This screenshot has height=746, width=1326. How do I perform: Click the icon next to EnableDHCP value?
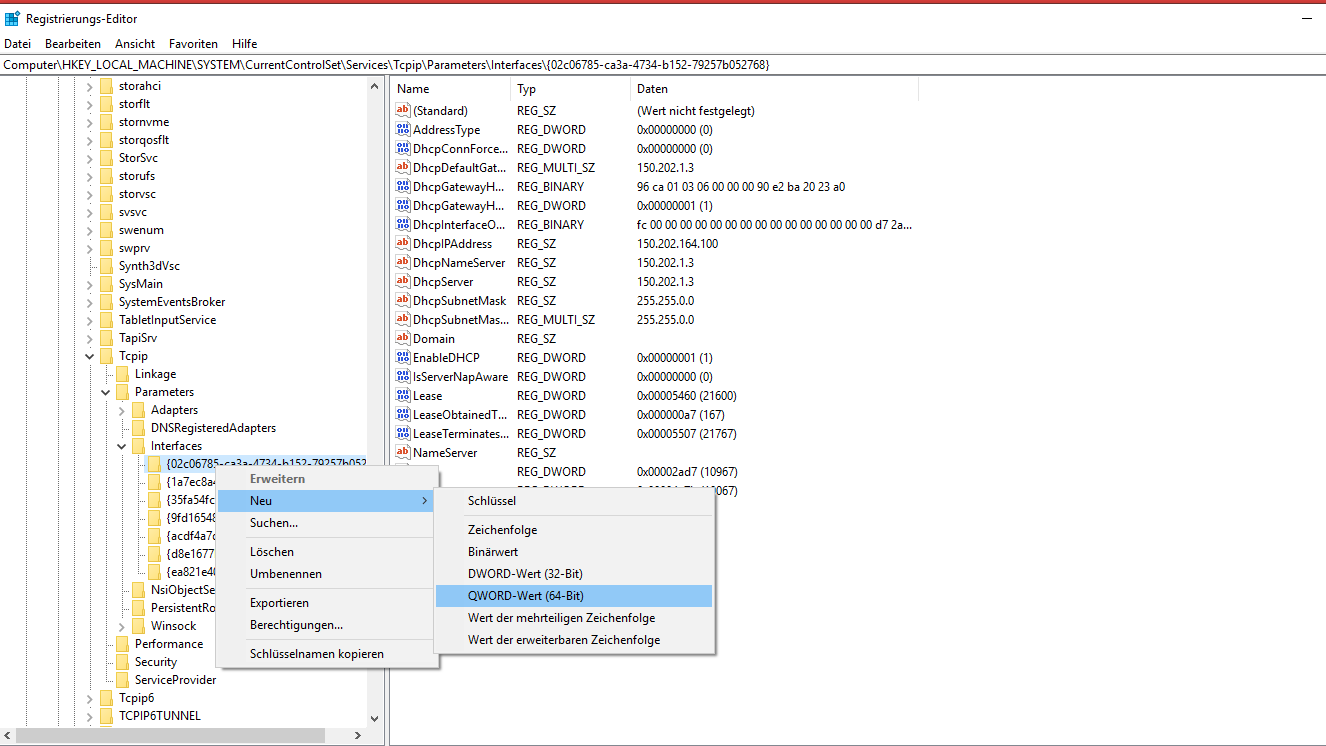403,358
